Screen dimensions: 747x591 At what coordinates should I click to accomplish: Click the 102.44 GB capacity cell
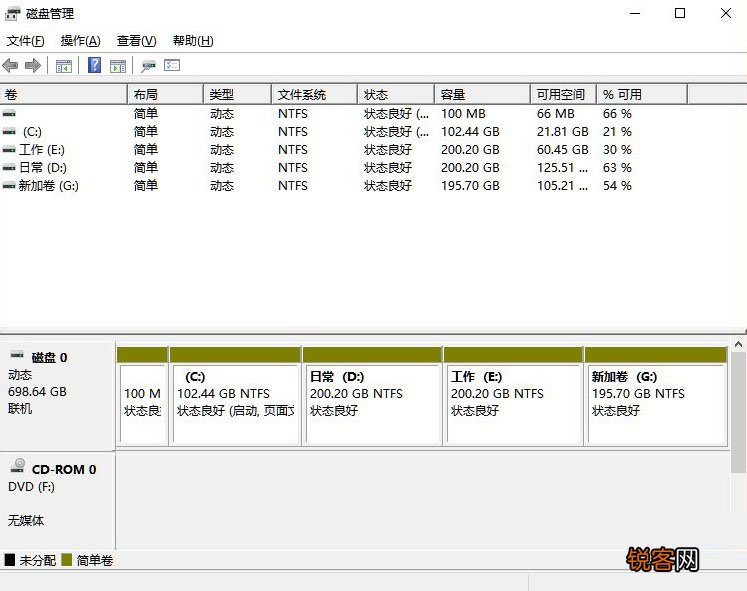click(x=470, y=132)
